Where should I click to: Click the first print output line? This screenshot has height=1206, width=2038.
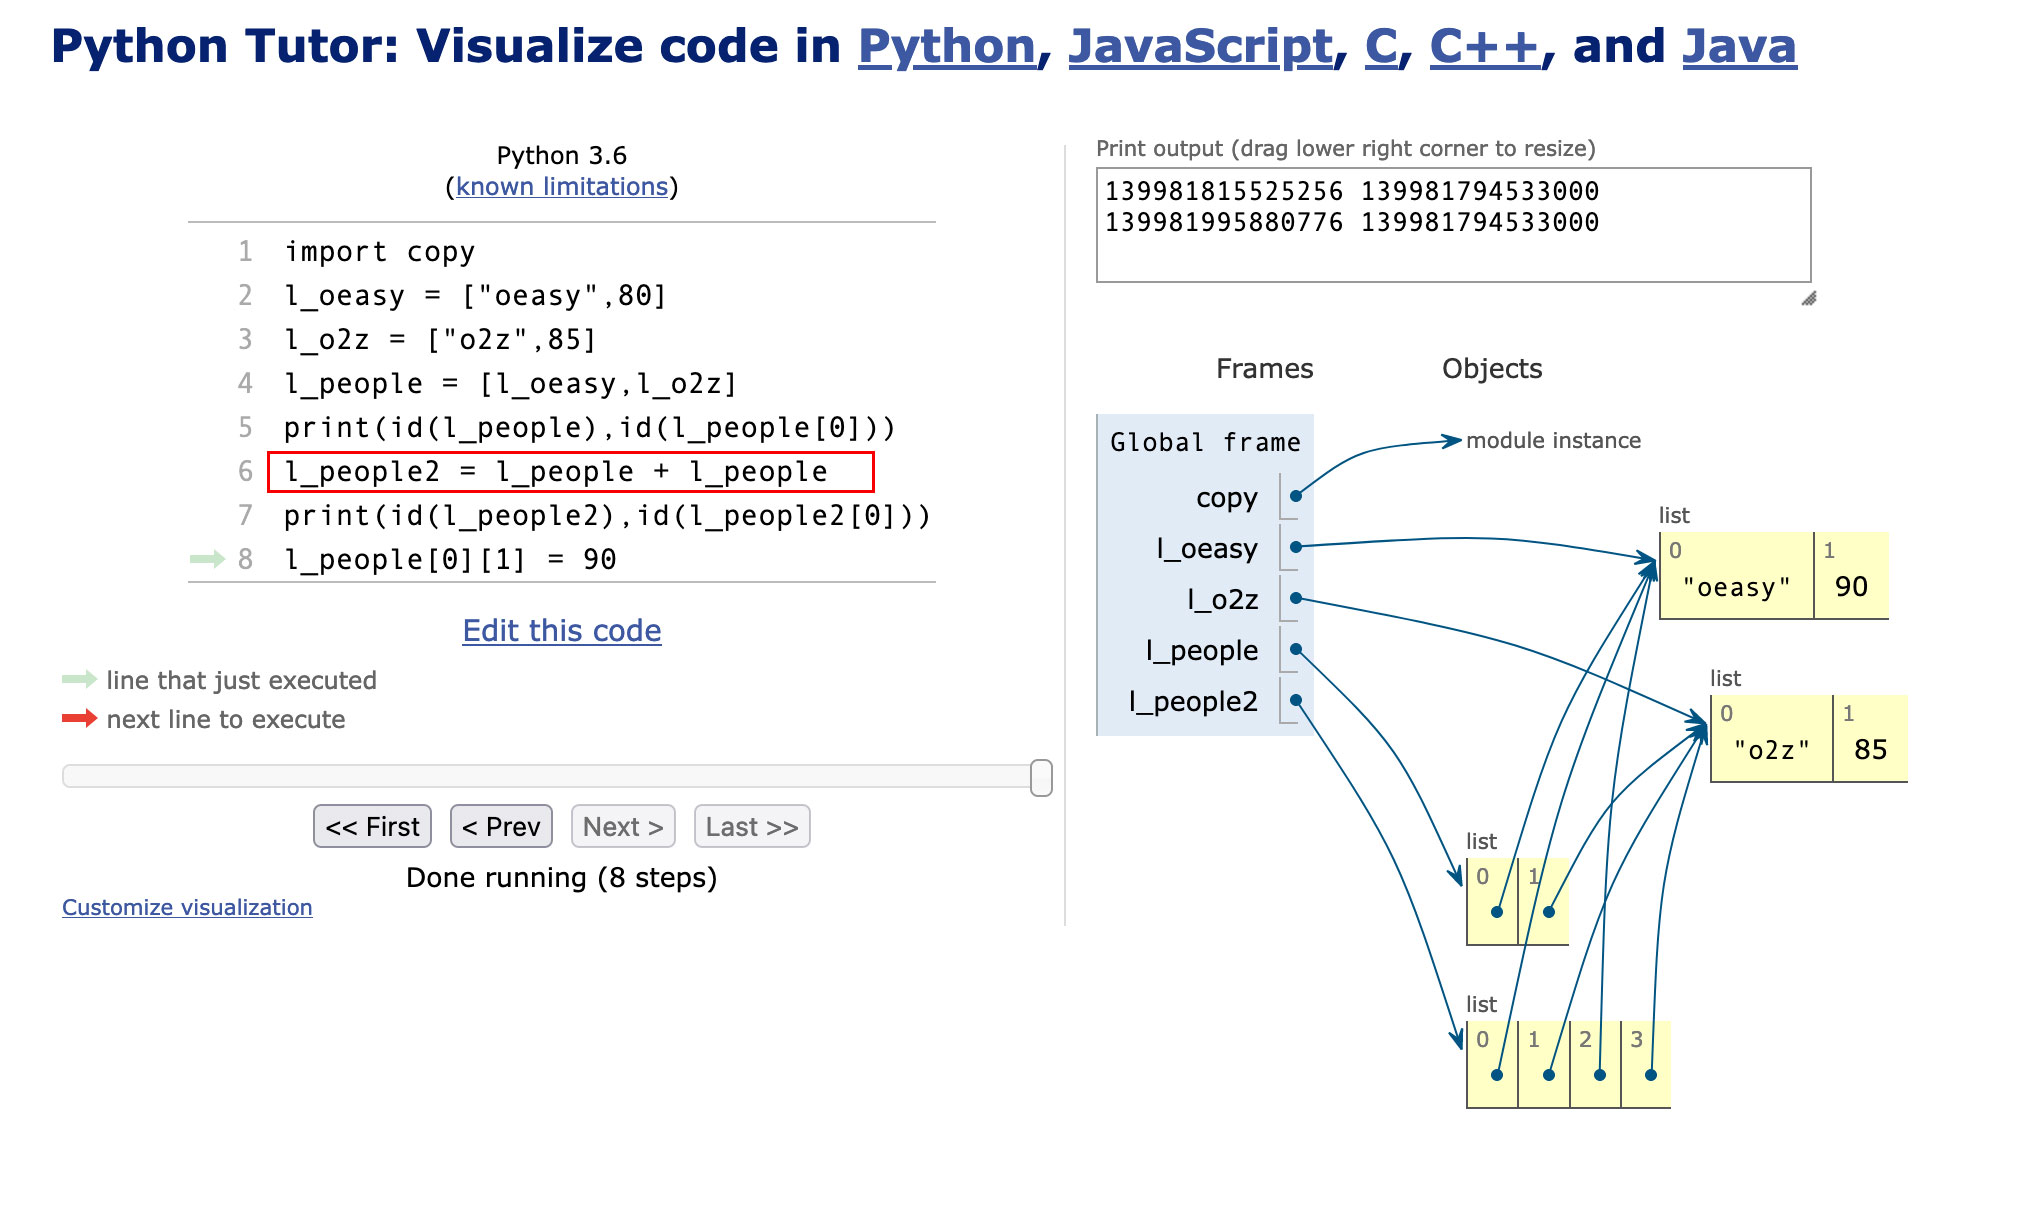(x=1352, y=191)
